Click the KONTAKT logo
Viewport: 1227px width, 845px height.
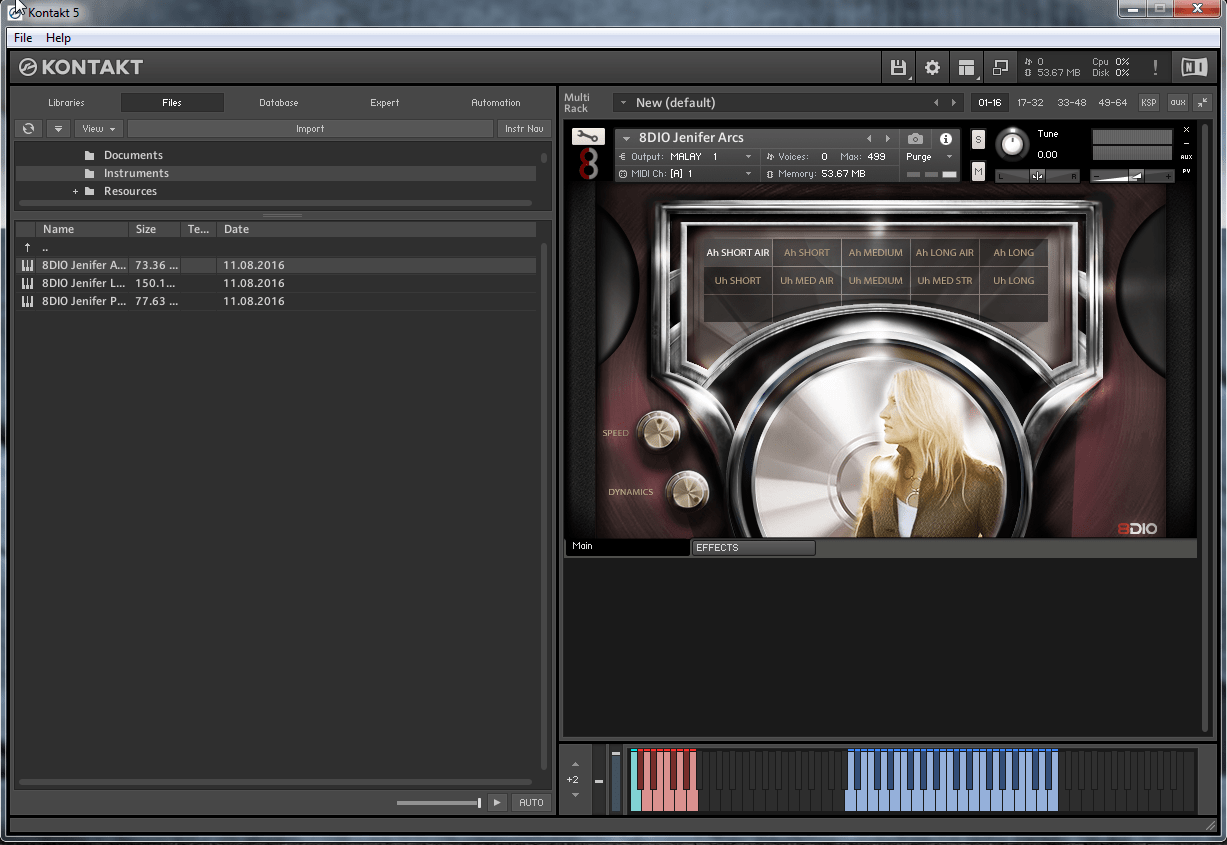pos(81,67)
